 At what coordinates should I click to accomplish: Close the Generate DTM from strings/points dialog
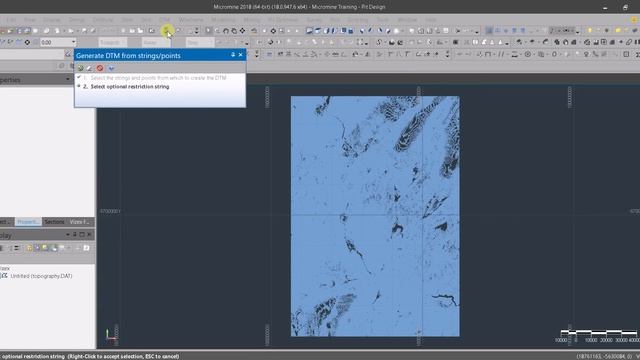click(240, 55)
